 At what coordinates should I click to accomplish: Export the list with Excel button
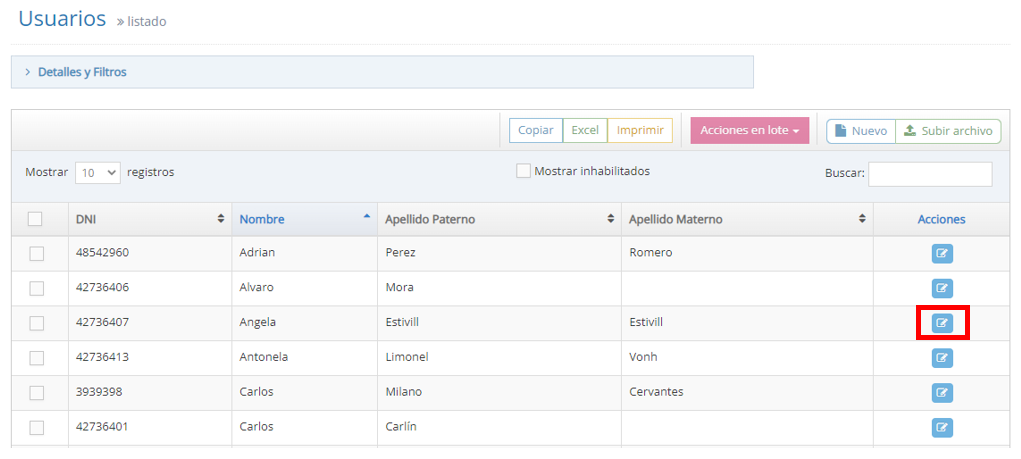point(584,131)
